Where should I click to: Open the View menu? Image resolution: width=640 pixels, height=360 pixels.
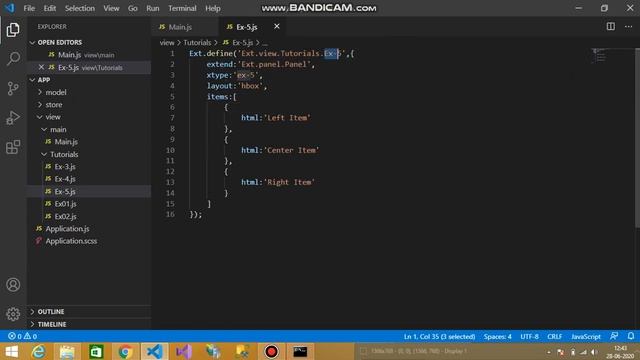pos(111,8)
